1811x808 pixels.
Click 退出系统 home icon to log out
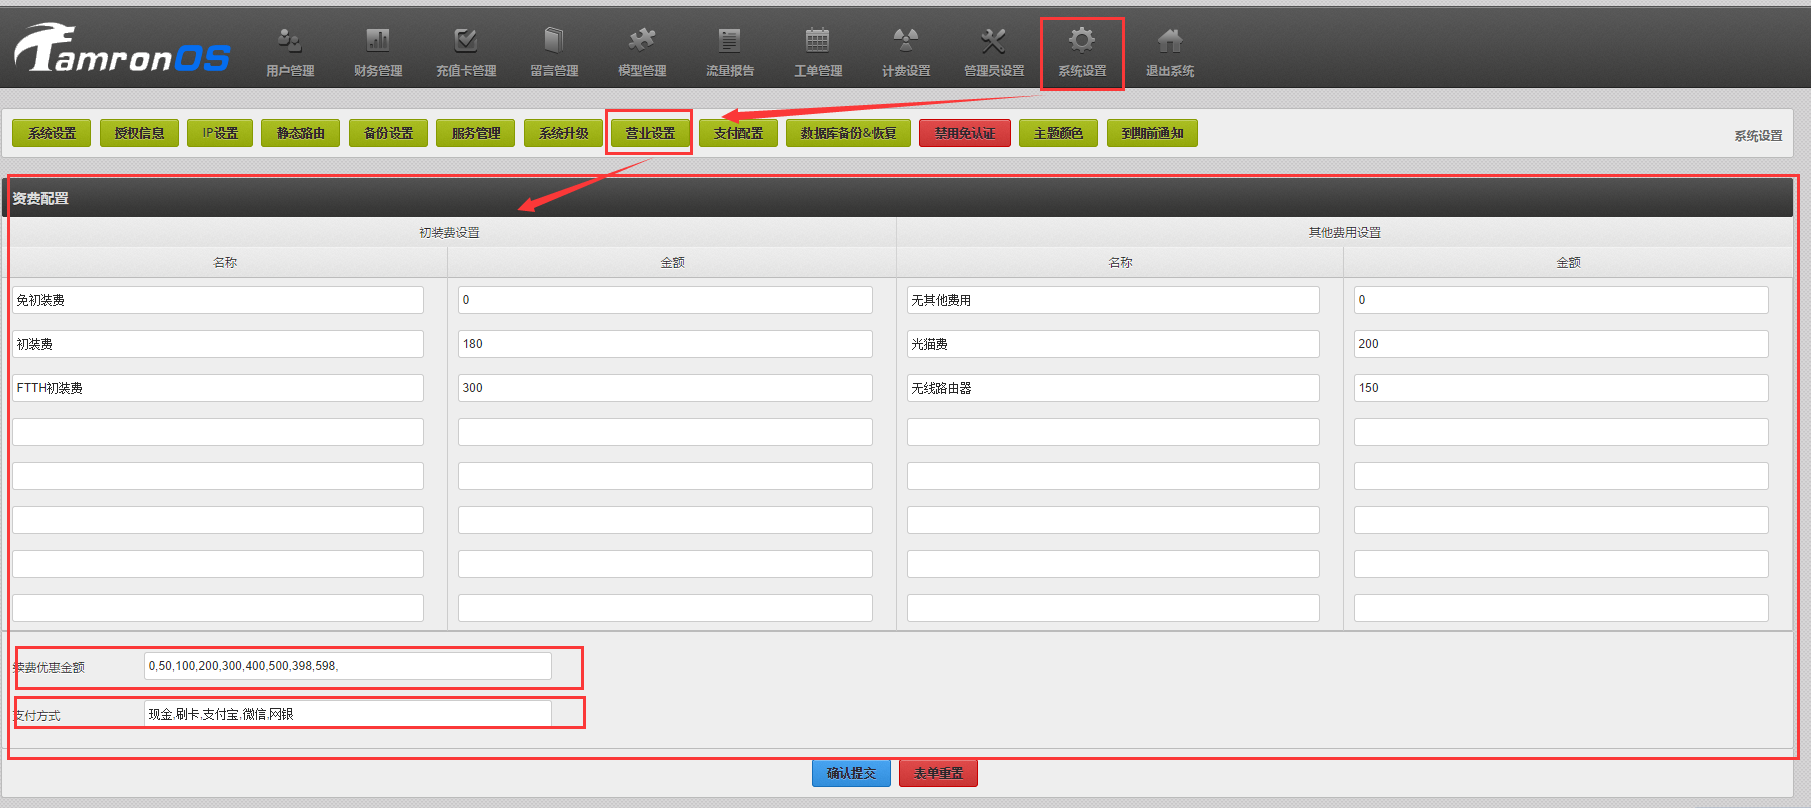point(1170,41)
